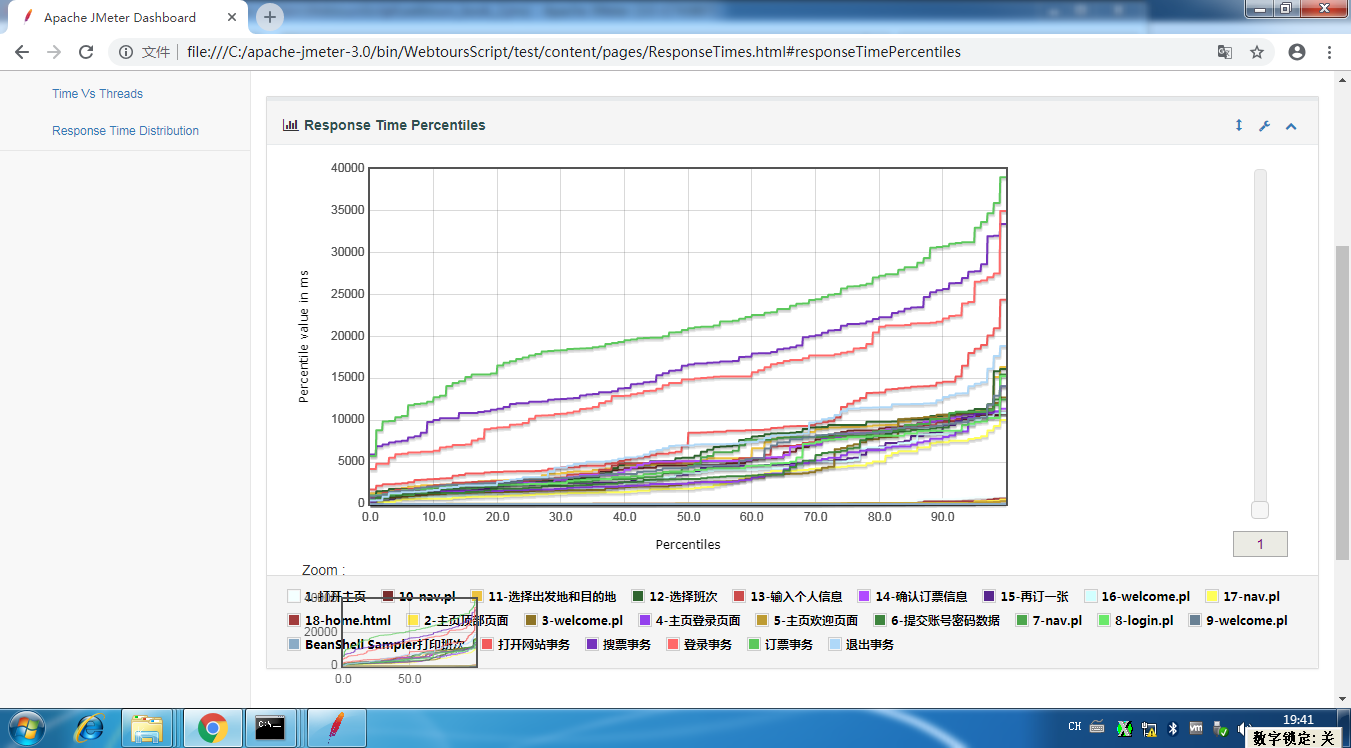Toggle the 17-nav.pl legend series
The height and width of the screenshot is (748, 1351).
[1243, 597]
